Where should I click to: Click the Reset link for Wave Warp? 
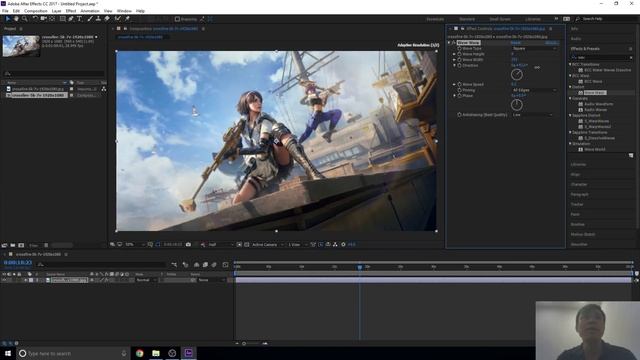click(x=516, y=42)
